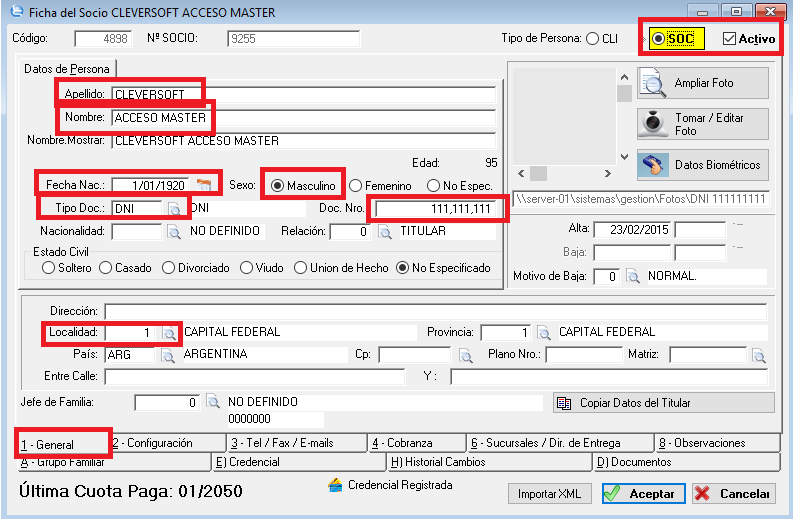Screen dimensions: 793x519
Task: Switch to the 2 - Configuración tab
Action: coord(165,443)
